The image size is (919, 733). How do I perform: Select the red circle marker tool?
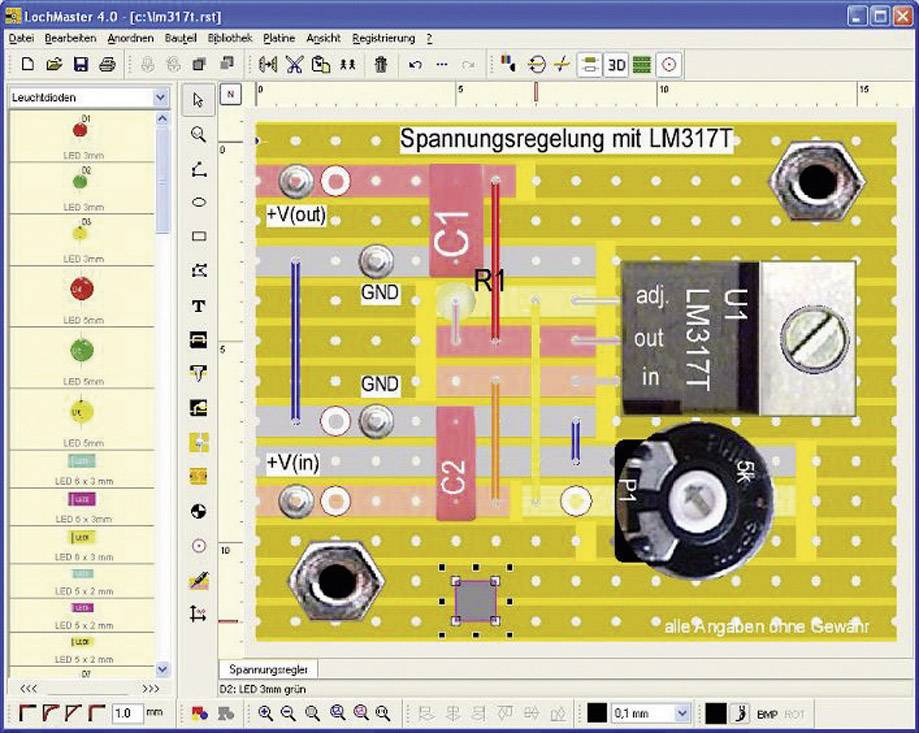[x=199, y=546]
